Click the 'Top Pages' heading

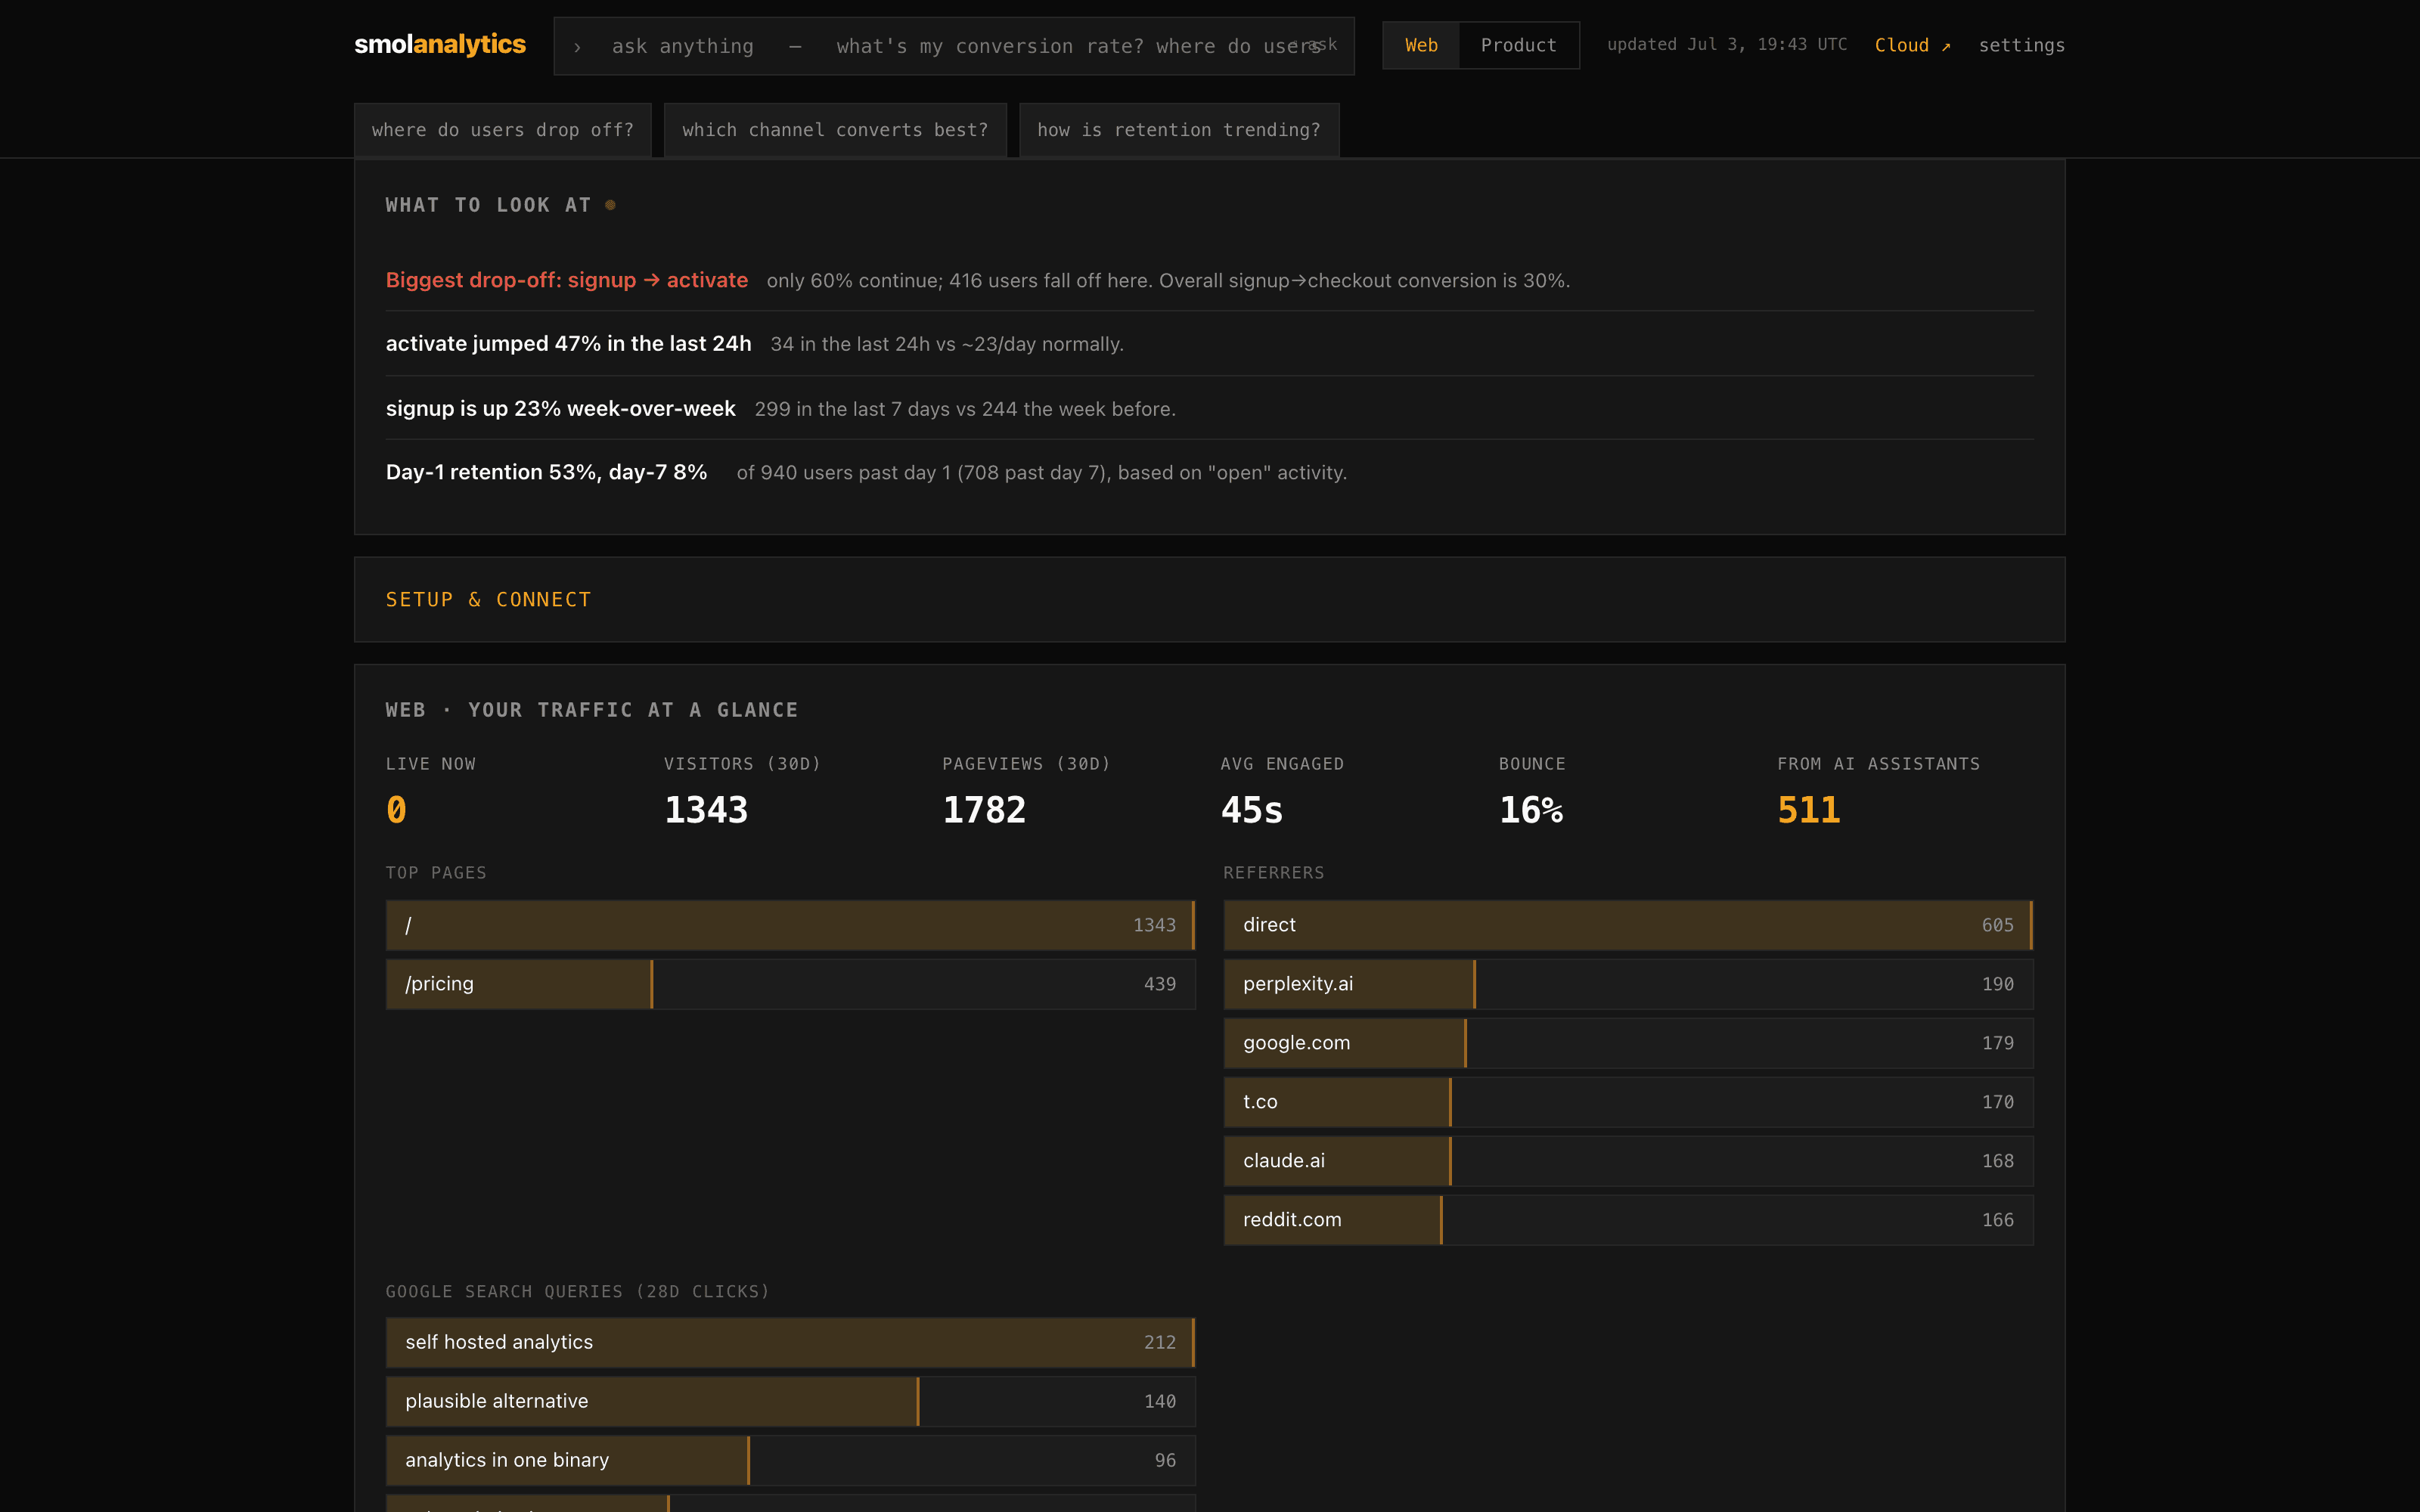(x=436, y=873)
